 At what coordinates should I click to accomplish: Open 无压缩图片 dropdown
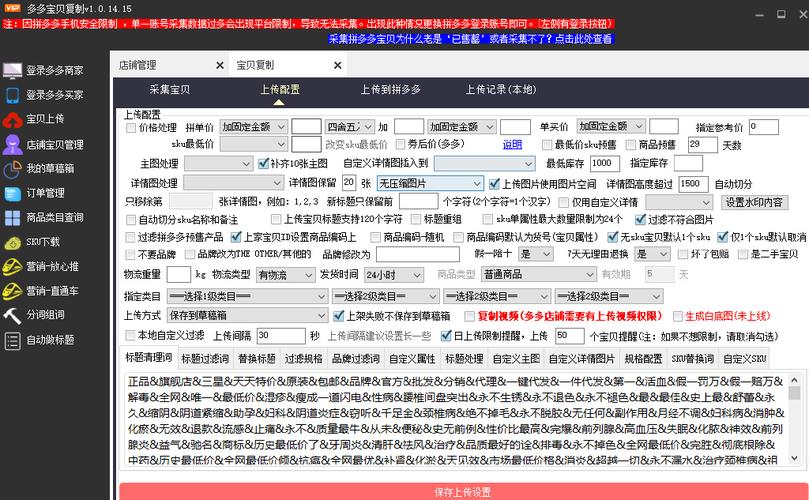430,183
